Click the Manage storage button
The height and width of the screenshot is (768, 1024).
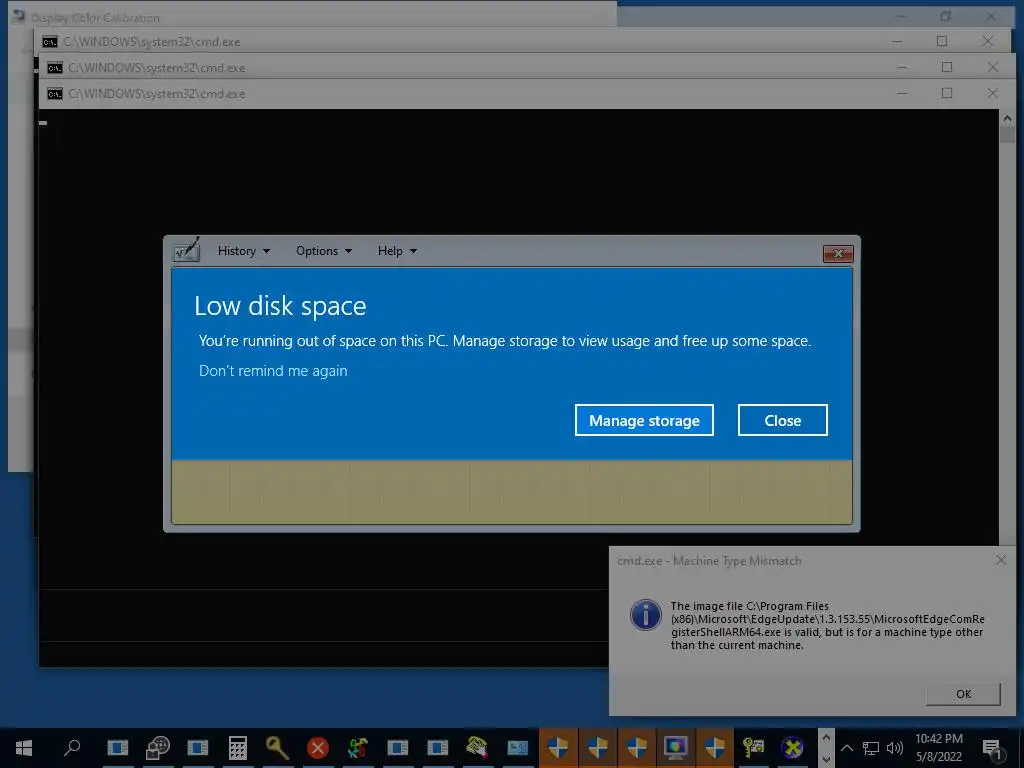pyautogui.click(x=644, y=420)
